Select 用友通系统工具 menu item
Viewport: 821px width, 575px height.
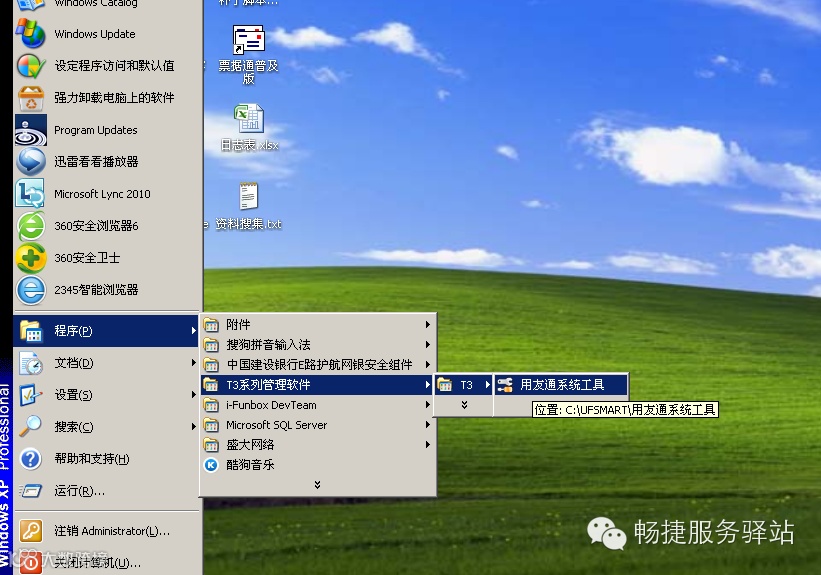click(x=560, y=385)
